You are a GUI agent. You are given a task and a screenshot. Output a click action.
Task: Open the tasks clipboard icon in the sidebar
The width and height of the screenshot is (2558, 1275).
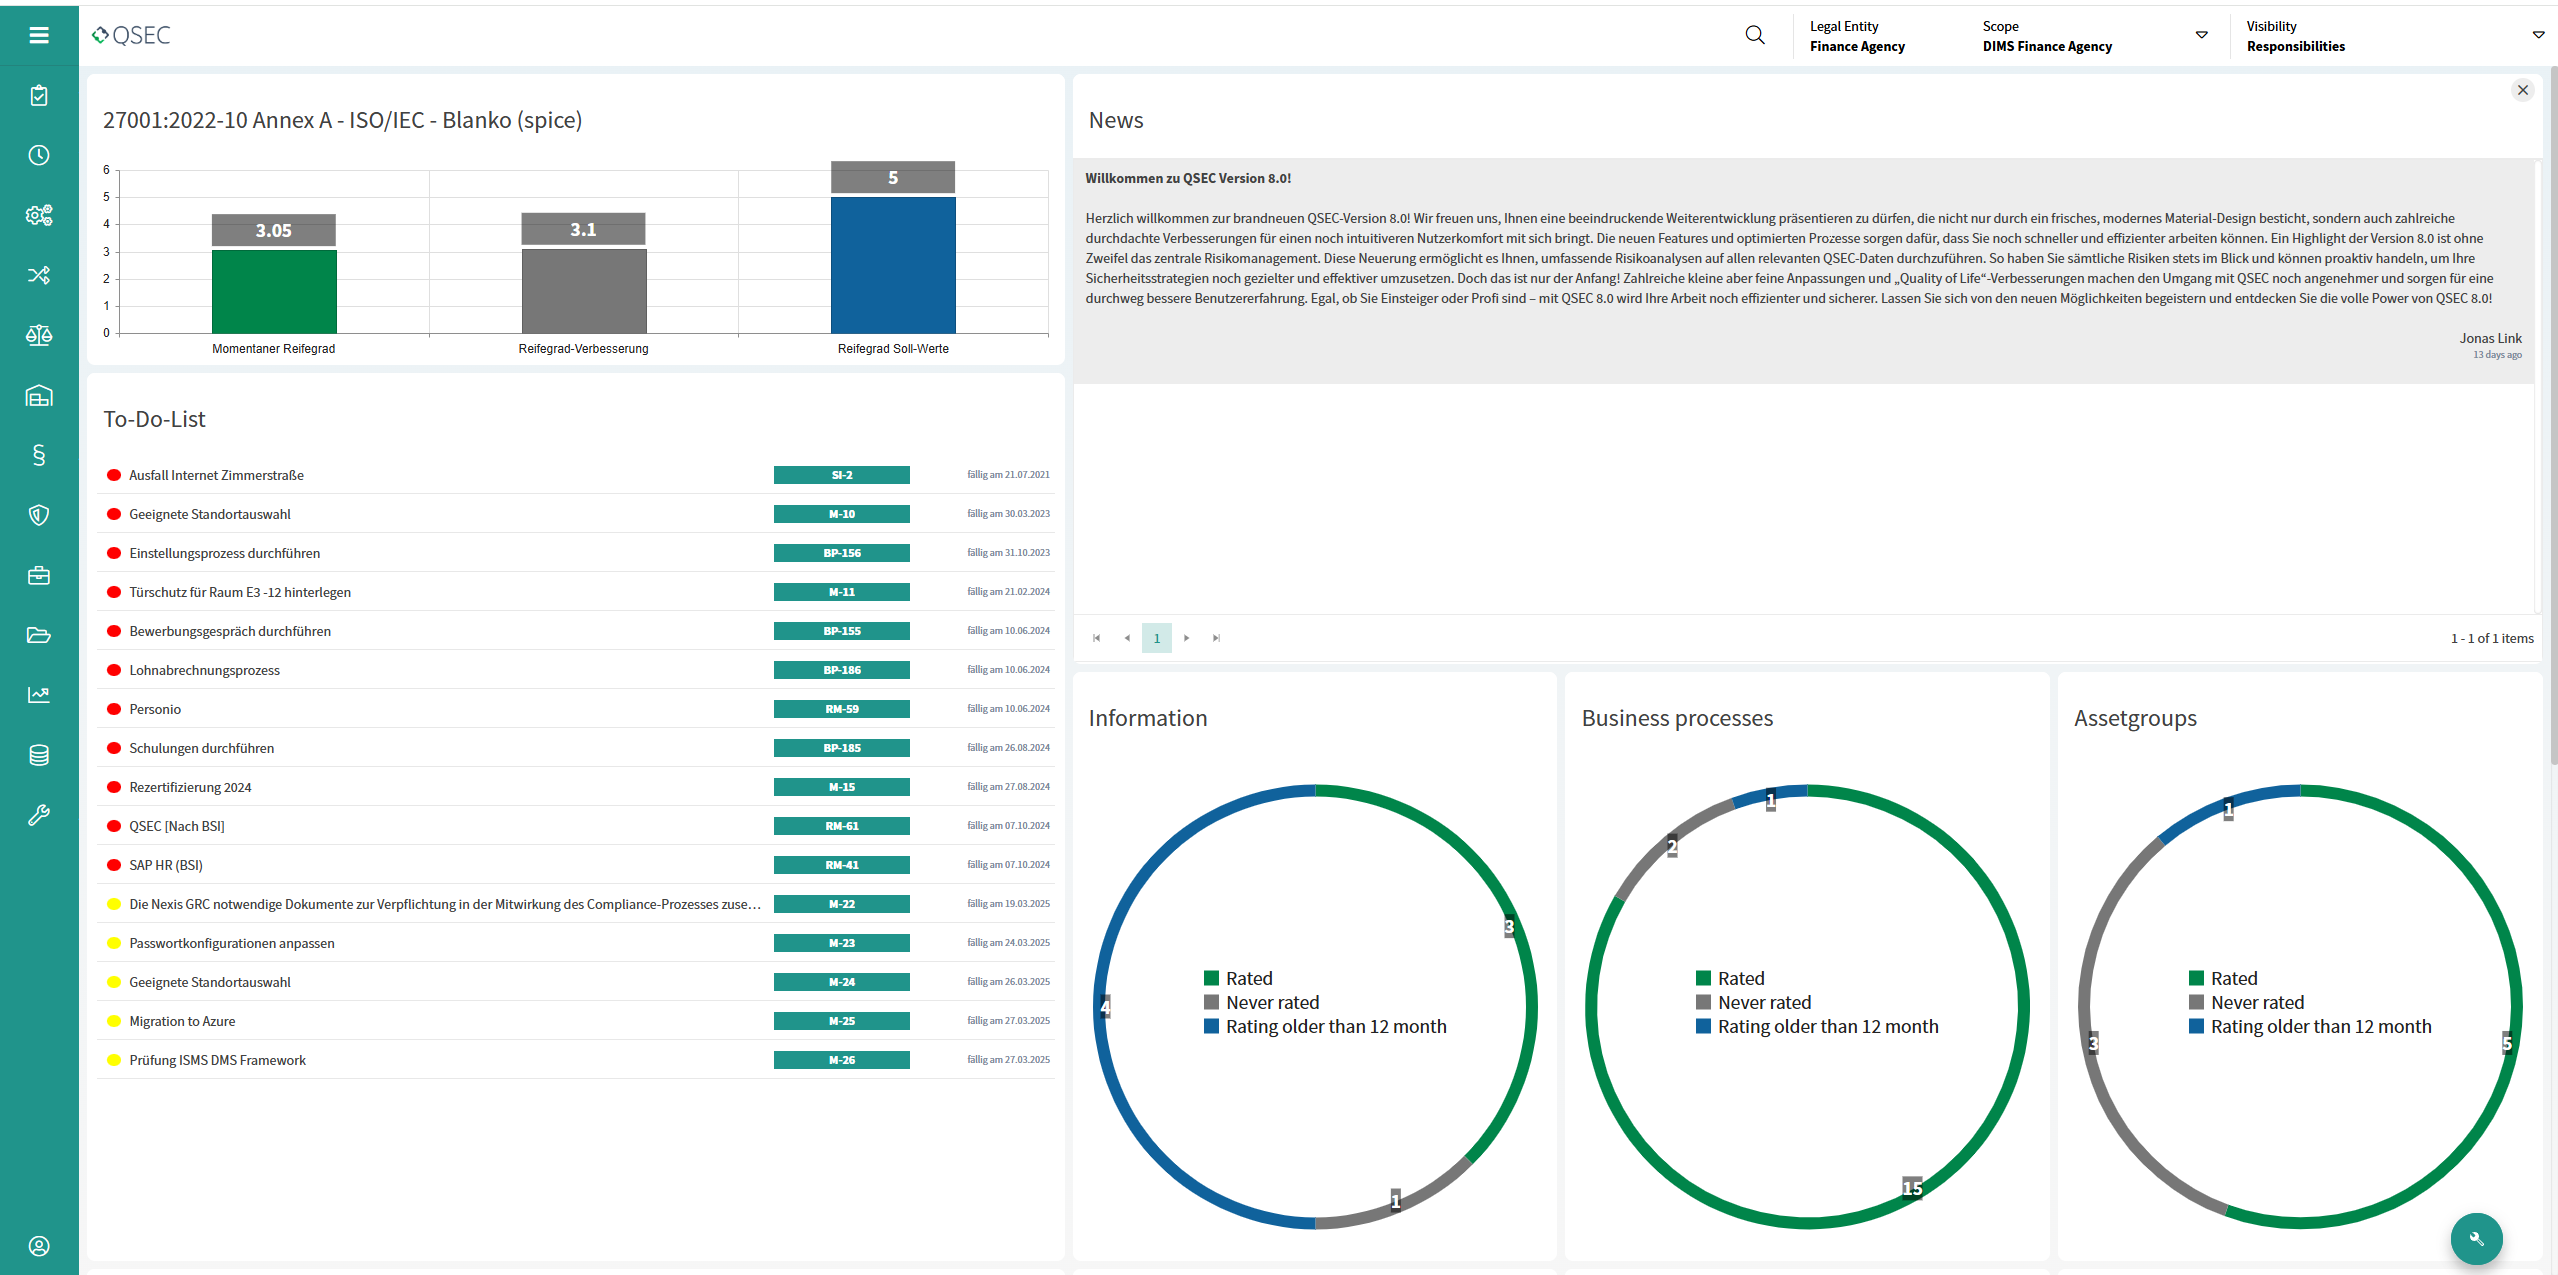point(39,95)
